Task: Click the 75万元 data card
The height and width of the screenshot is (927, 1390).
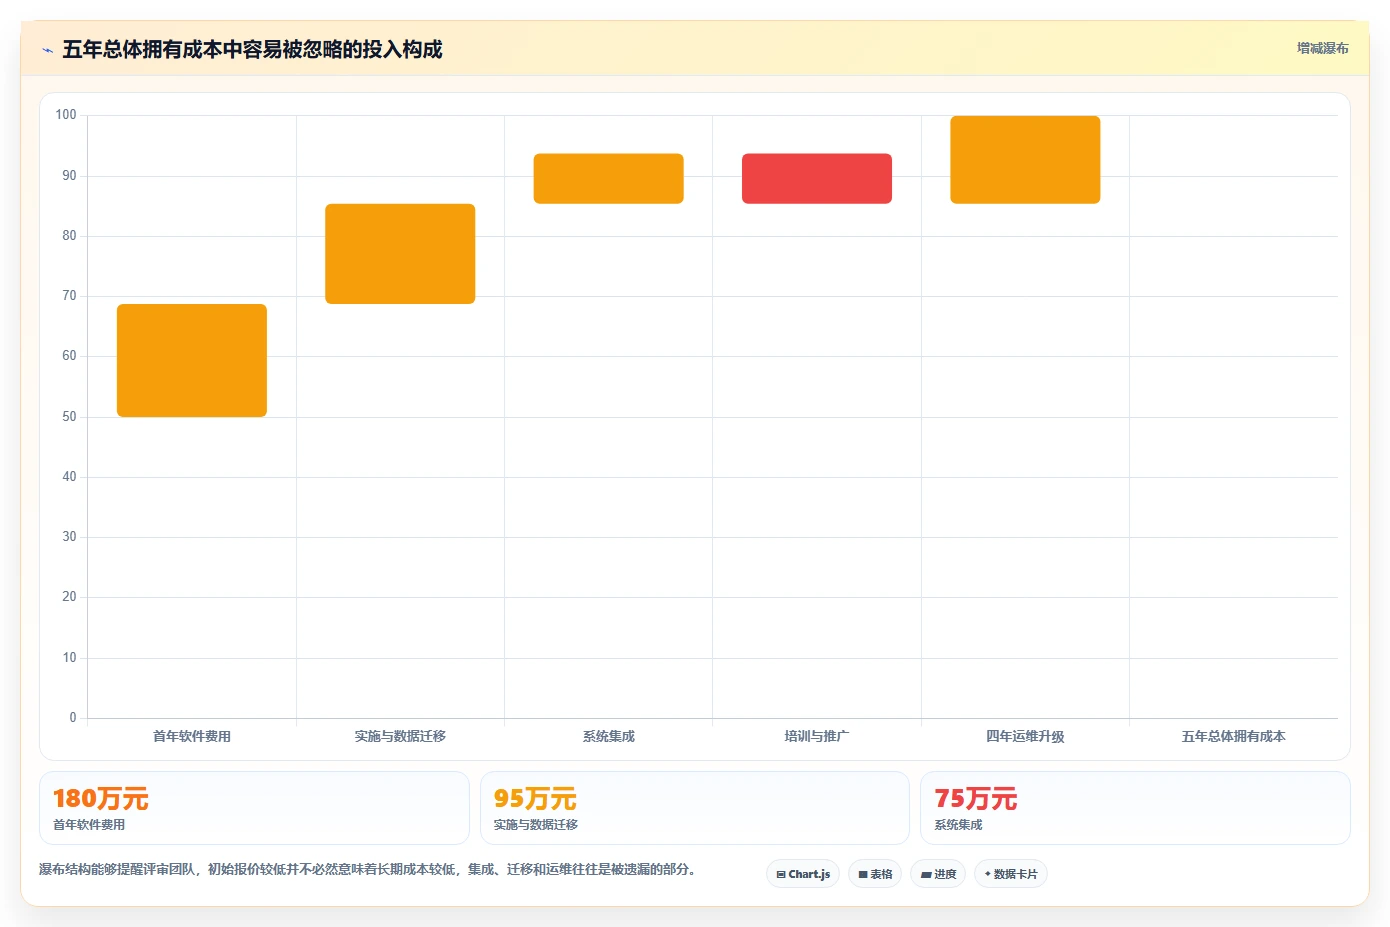Action: [1135, 808]
